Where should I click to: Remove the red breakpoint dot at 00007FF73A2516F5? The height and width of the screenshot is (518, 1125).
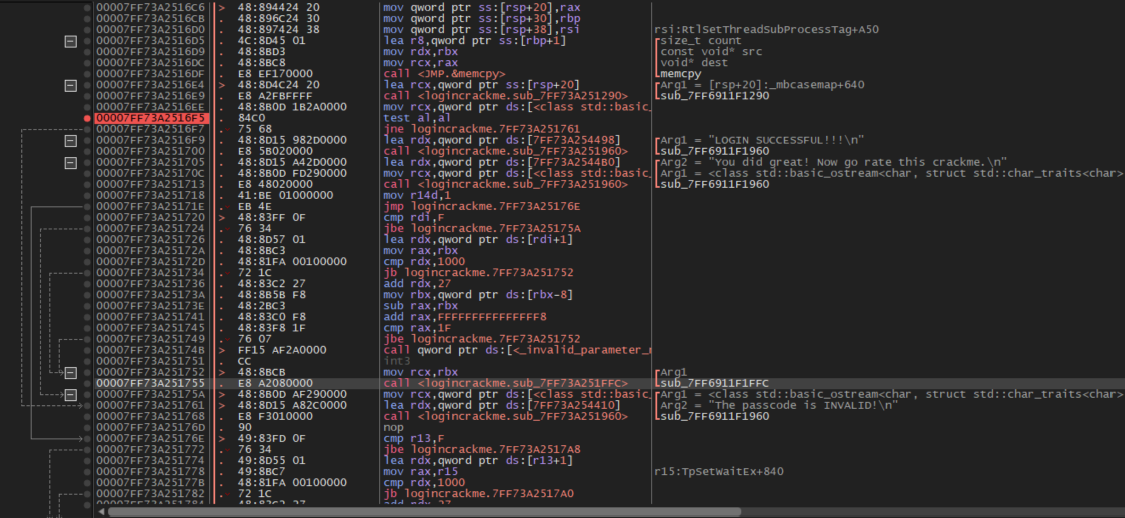tap(87, 118)
